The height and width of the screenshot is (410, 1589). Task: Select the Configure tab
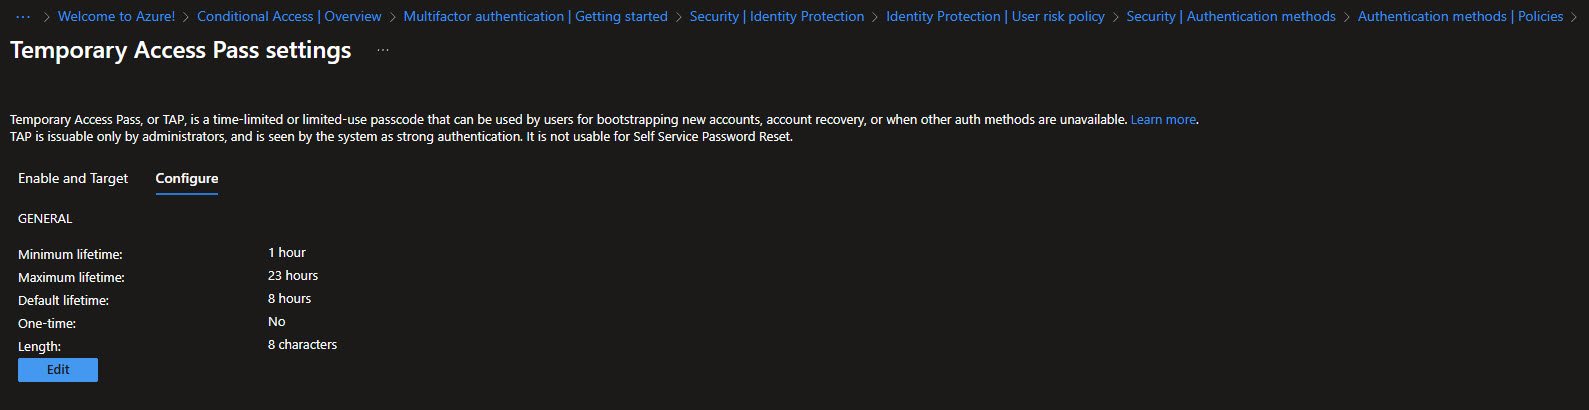click(186, 178)
